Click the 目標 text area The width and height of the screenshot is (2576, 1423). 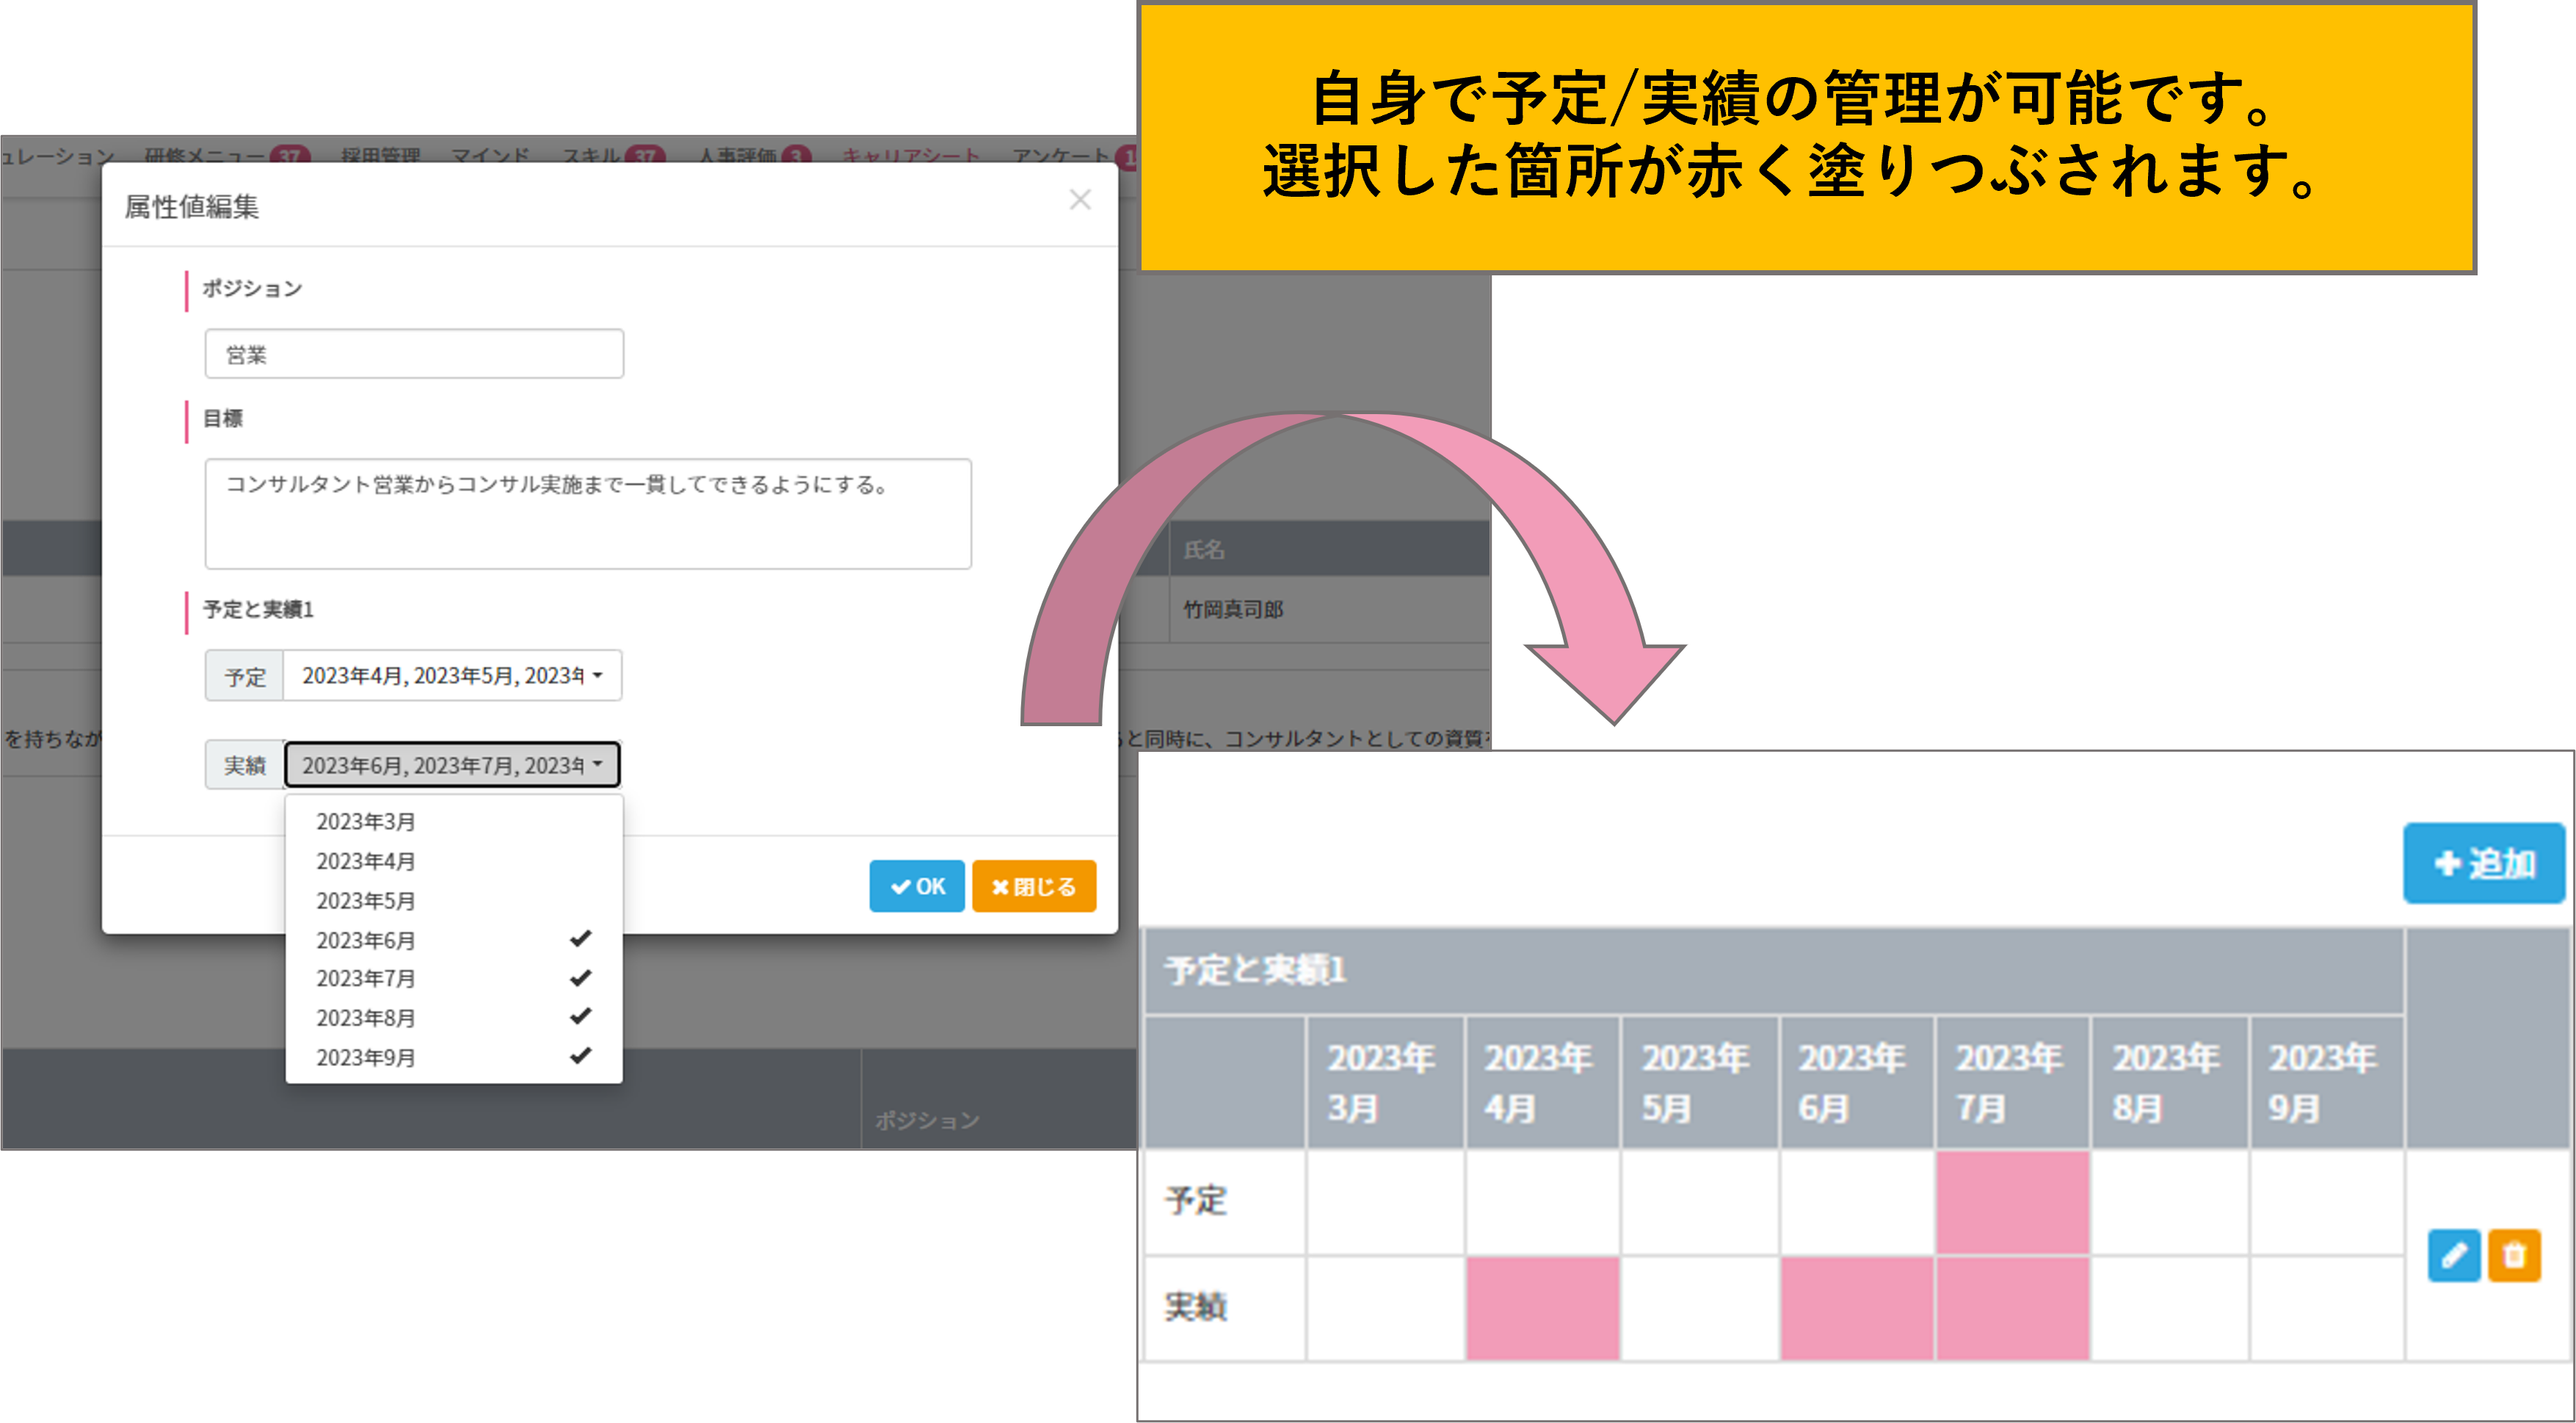point(587,514)
